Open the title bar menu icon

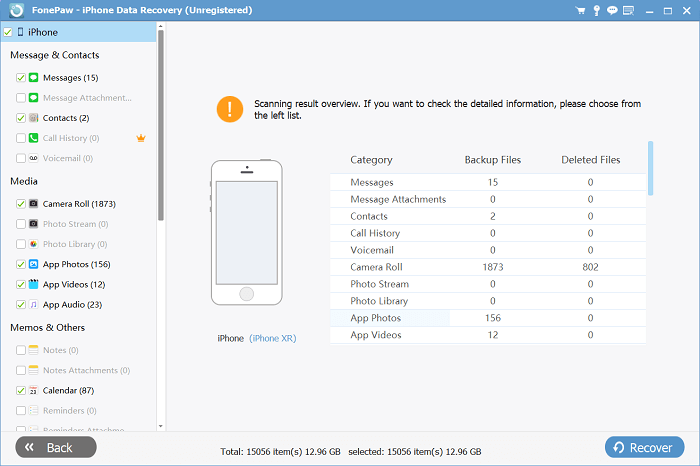click(629, 10)
